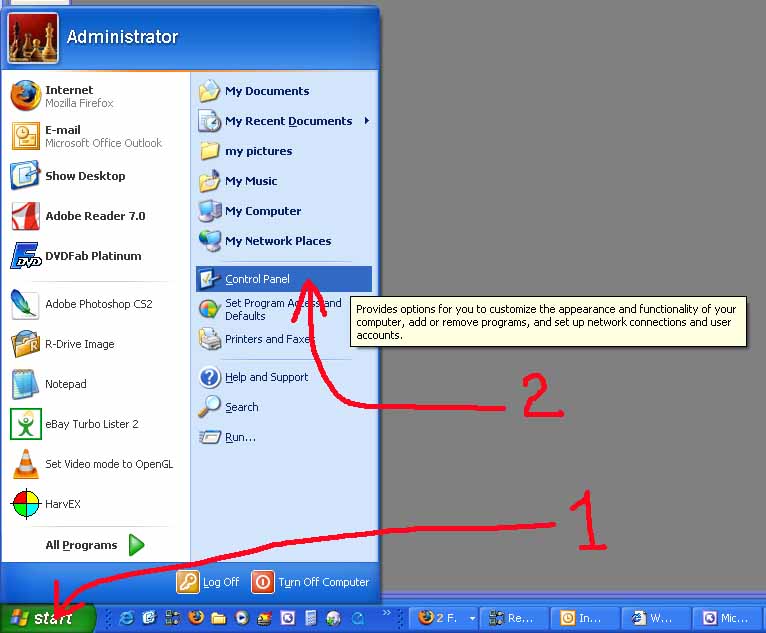Click the 'Mozilla Firefox' subtitle text
Image resolution: width=766 pixels, height=633 pixels.
coord(79,103)
